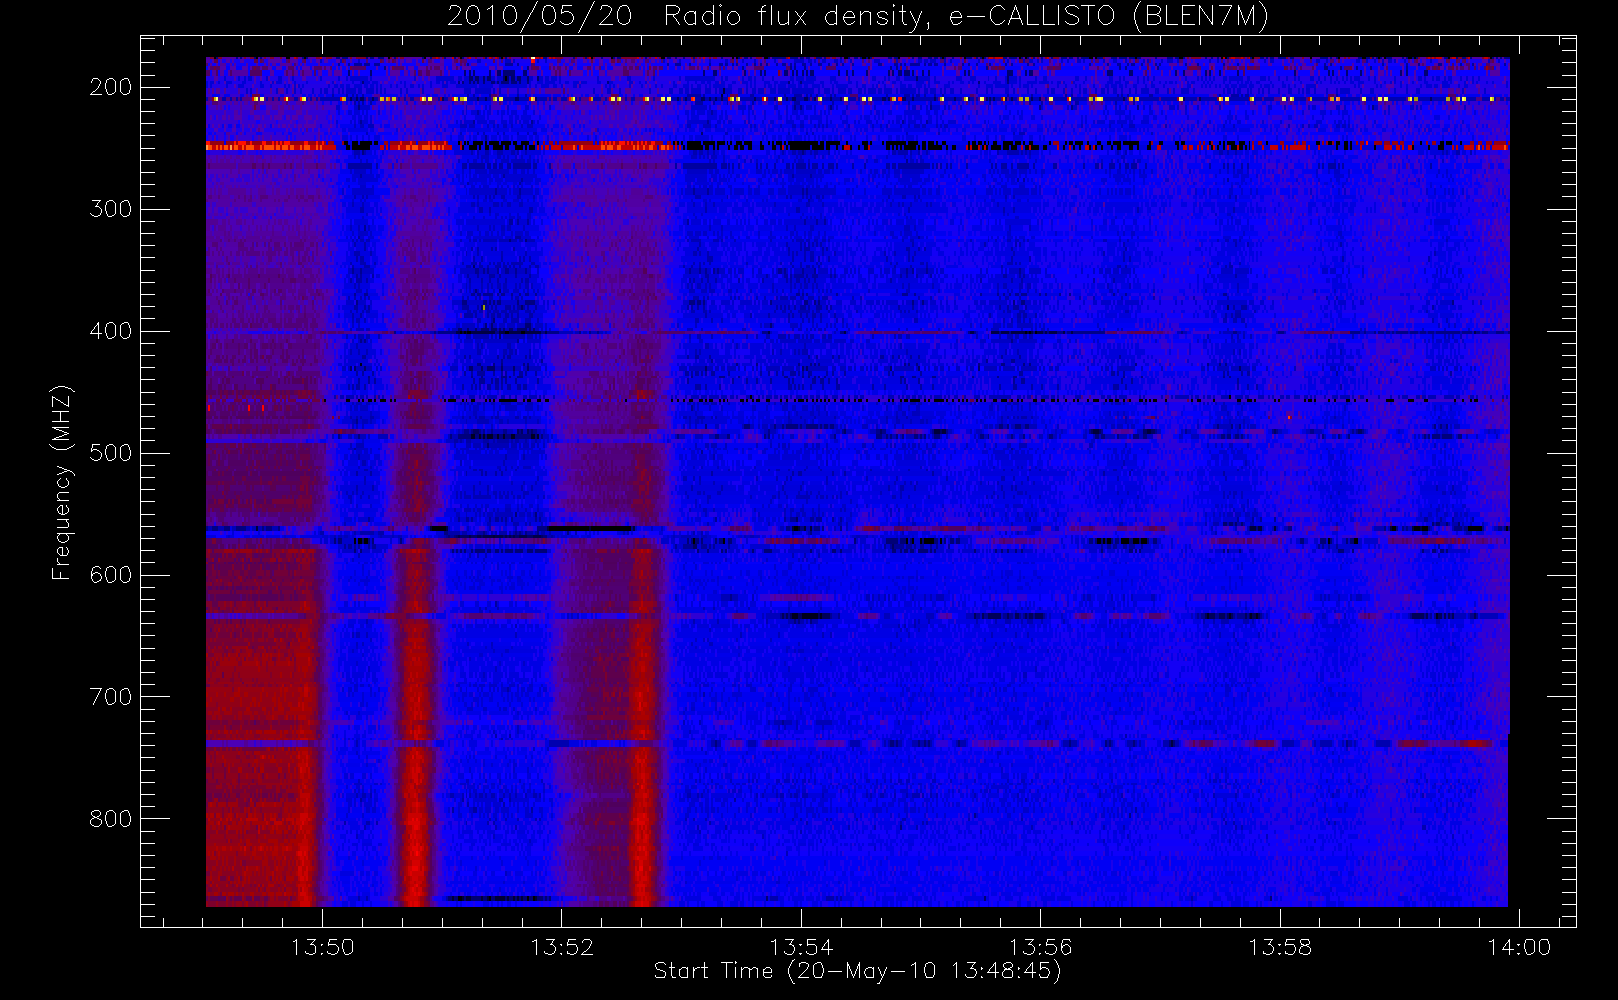1618x1000 pixels.
Task: Click the 800 frequency tick label
Action: point(111,819)
